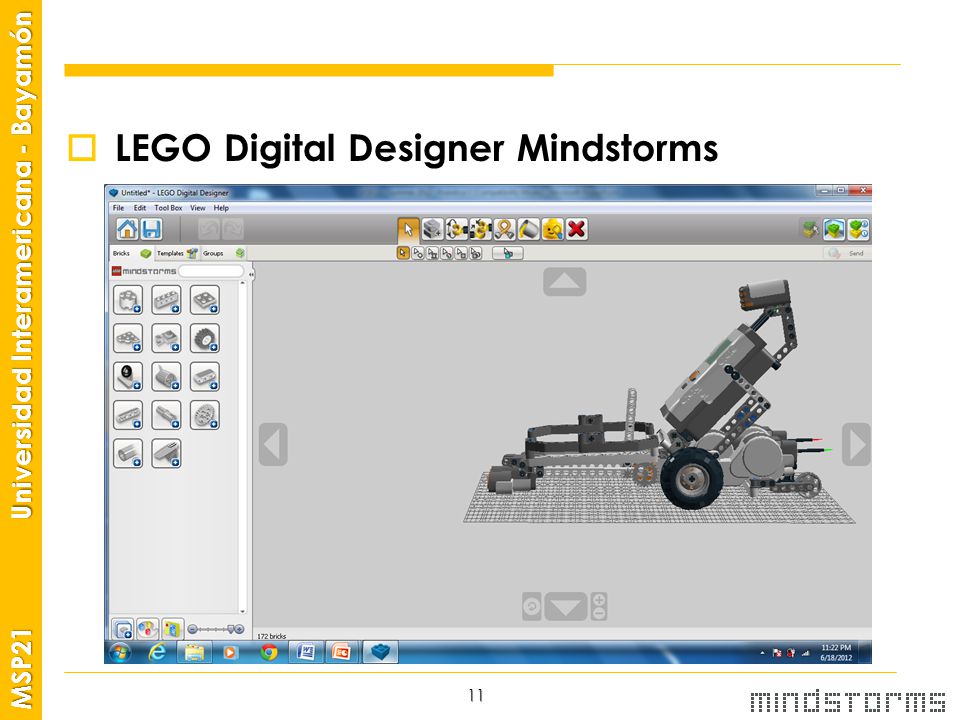Pick the second multiple-selection sub-tool

(x=418, y=253)
